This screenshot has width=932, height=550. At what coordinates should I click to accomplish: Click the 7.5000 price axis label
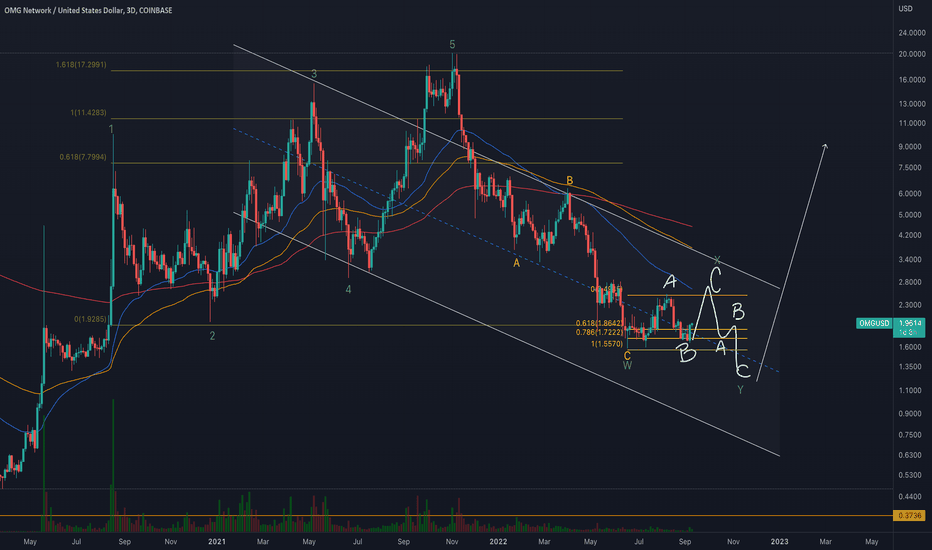(x=912, y=168)
